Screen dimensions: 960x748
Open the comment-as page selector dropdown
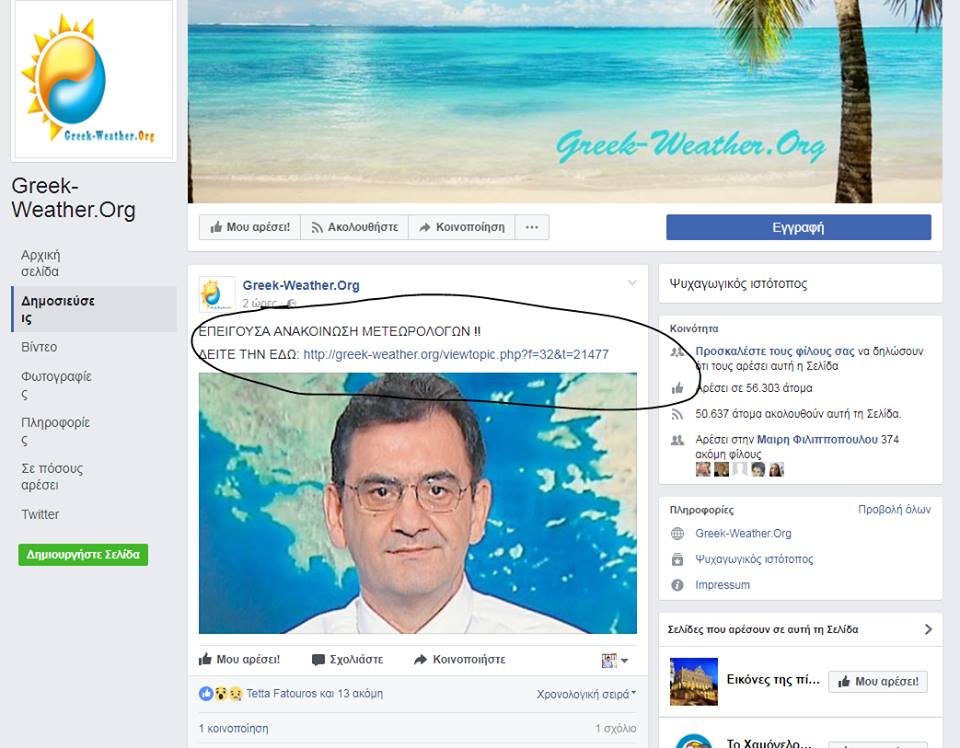[615, 660]
